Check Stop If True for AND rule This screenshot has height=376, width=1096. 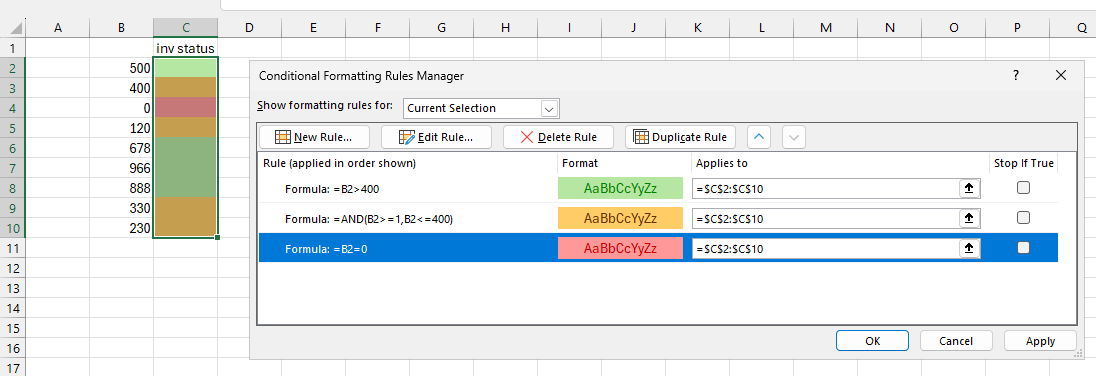pyautogui.click(x=1023, y=217)
